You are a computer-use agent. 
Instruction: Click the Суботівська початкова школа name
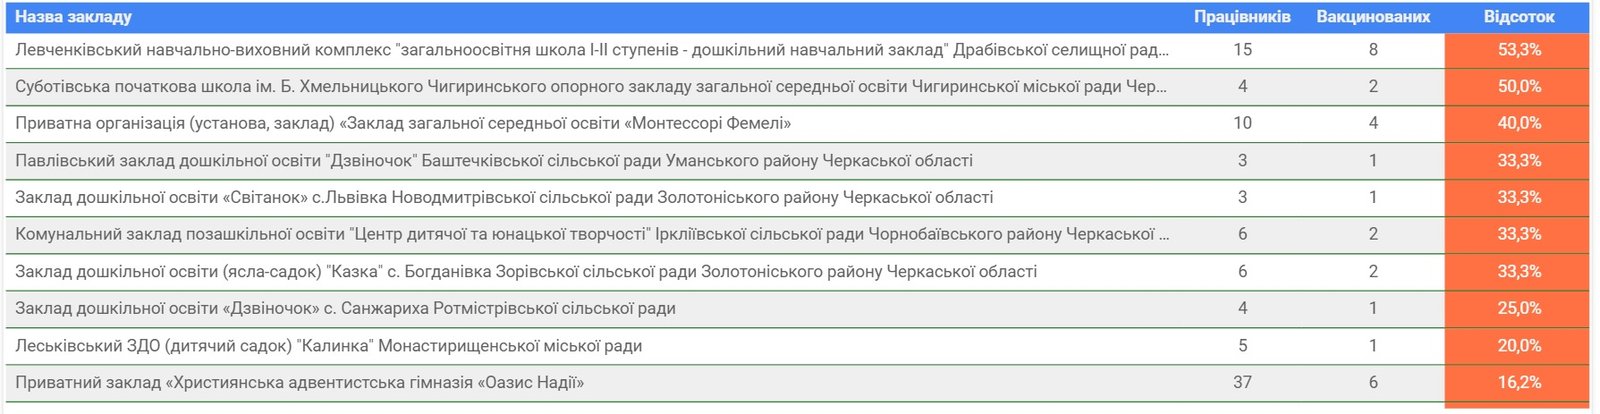point(590,87)
